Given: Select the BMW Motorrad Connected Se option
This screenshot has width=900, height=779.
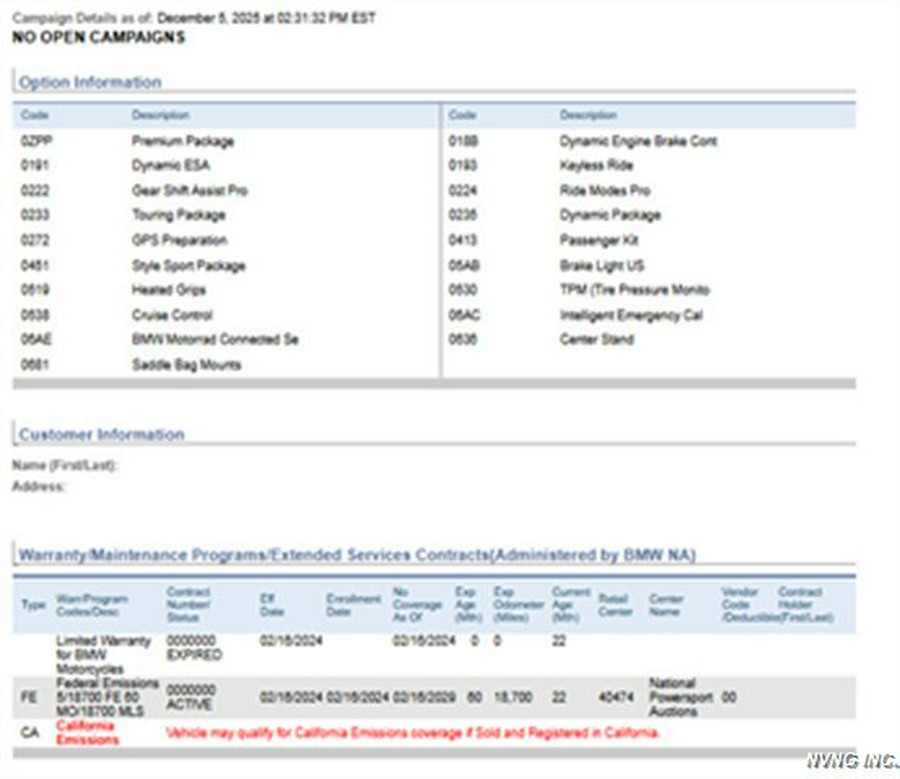Looking at the screenshot, I should 215,339.
